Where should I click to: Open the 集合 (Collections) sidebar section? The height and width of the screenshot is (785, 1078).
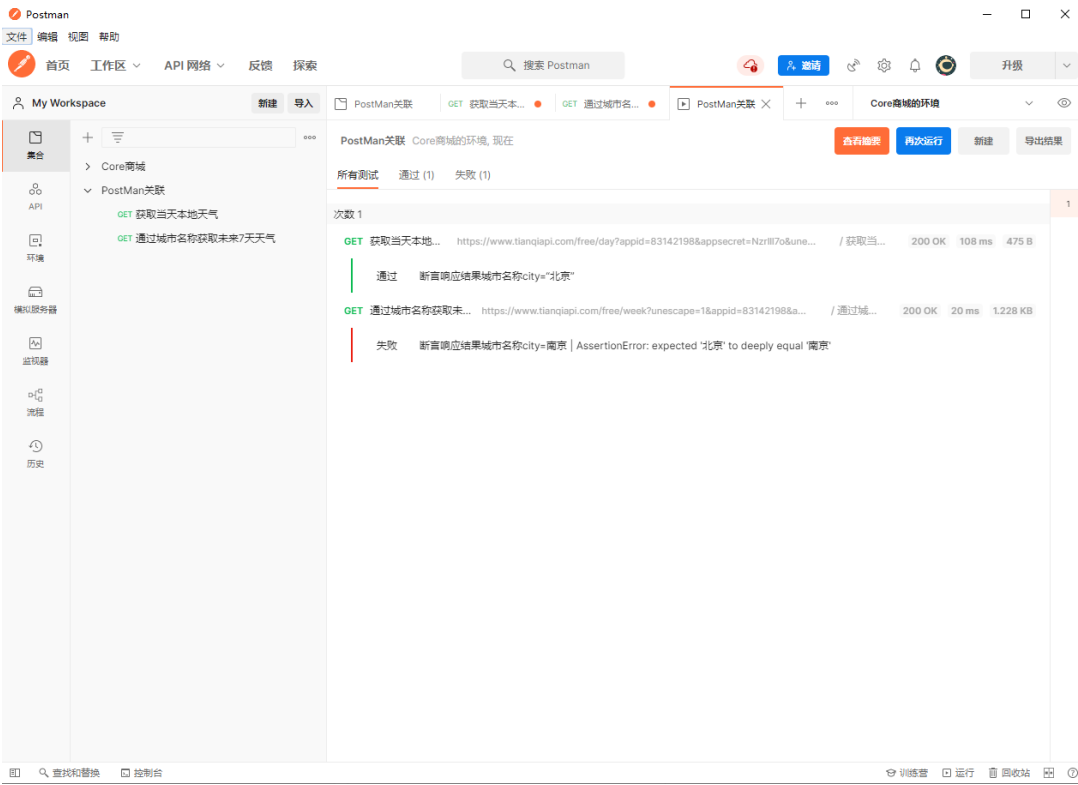tap(35, 145)
